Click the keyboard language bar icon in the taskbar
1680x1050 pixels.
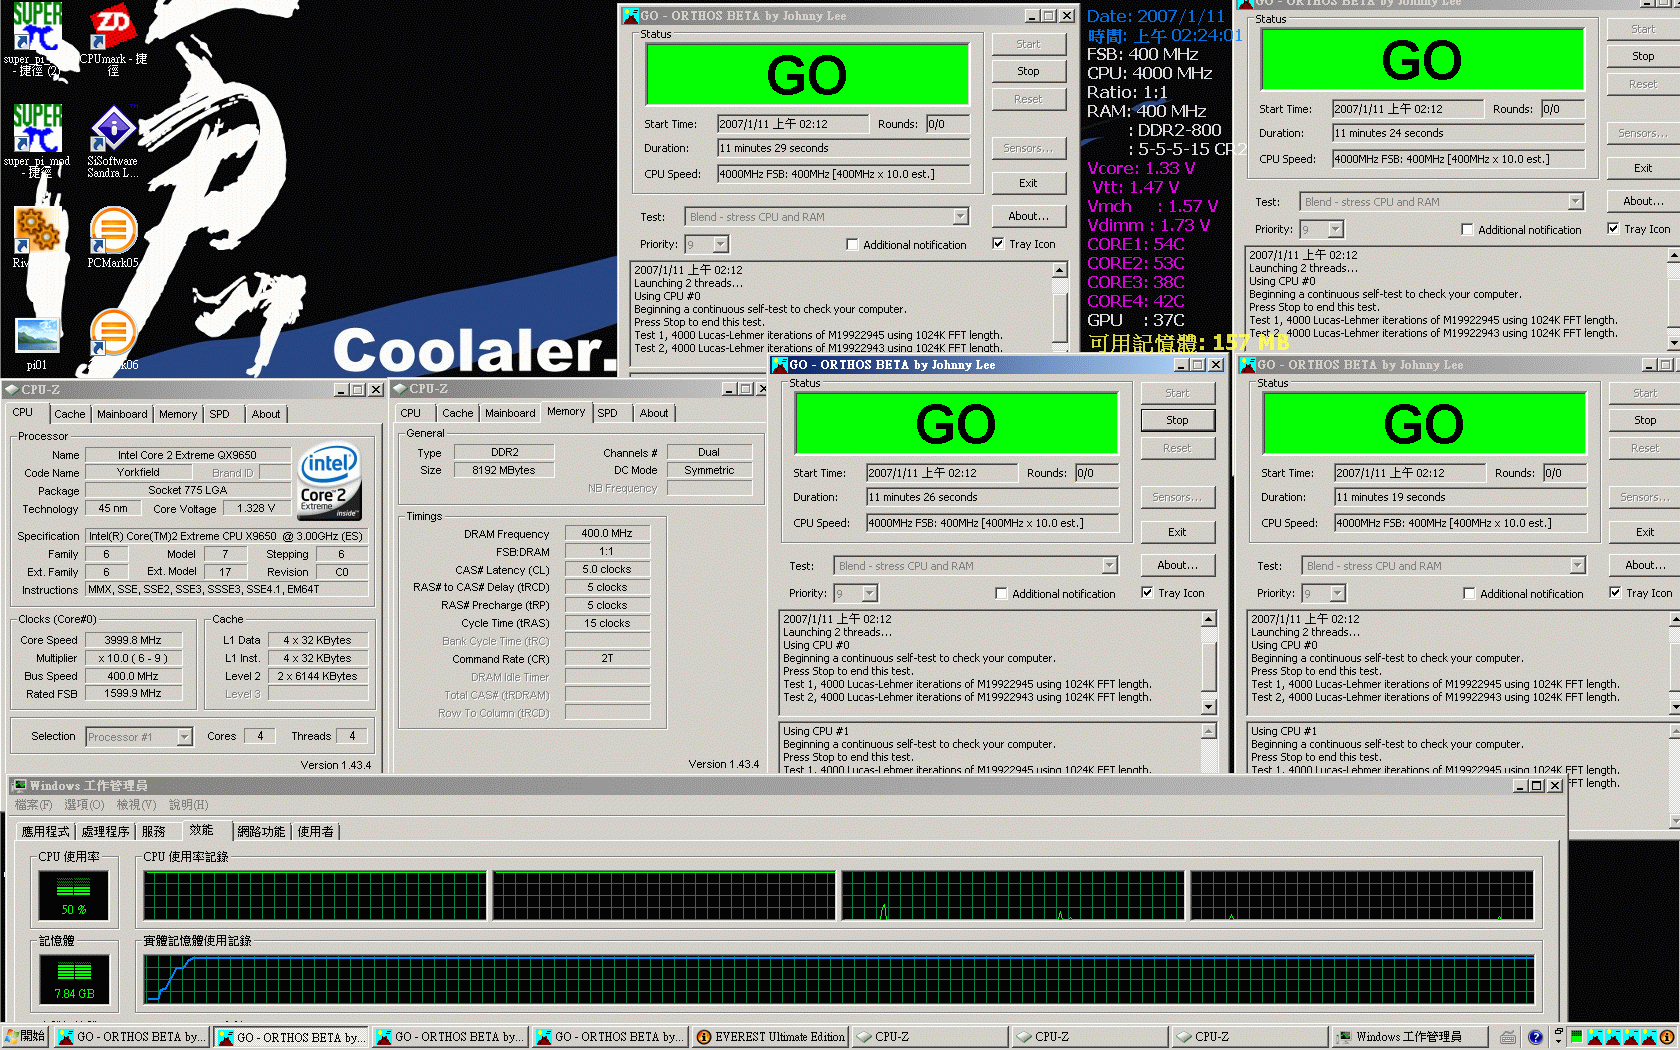coord(1508,1037)
